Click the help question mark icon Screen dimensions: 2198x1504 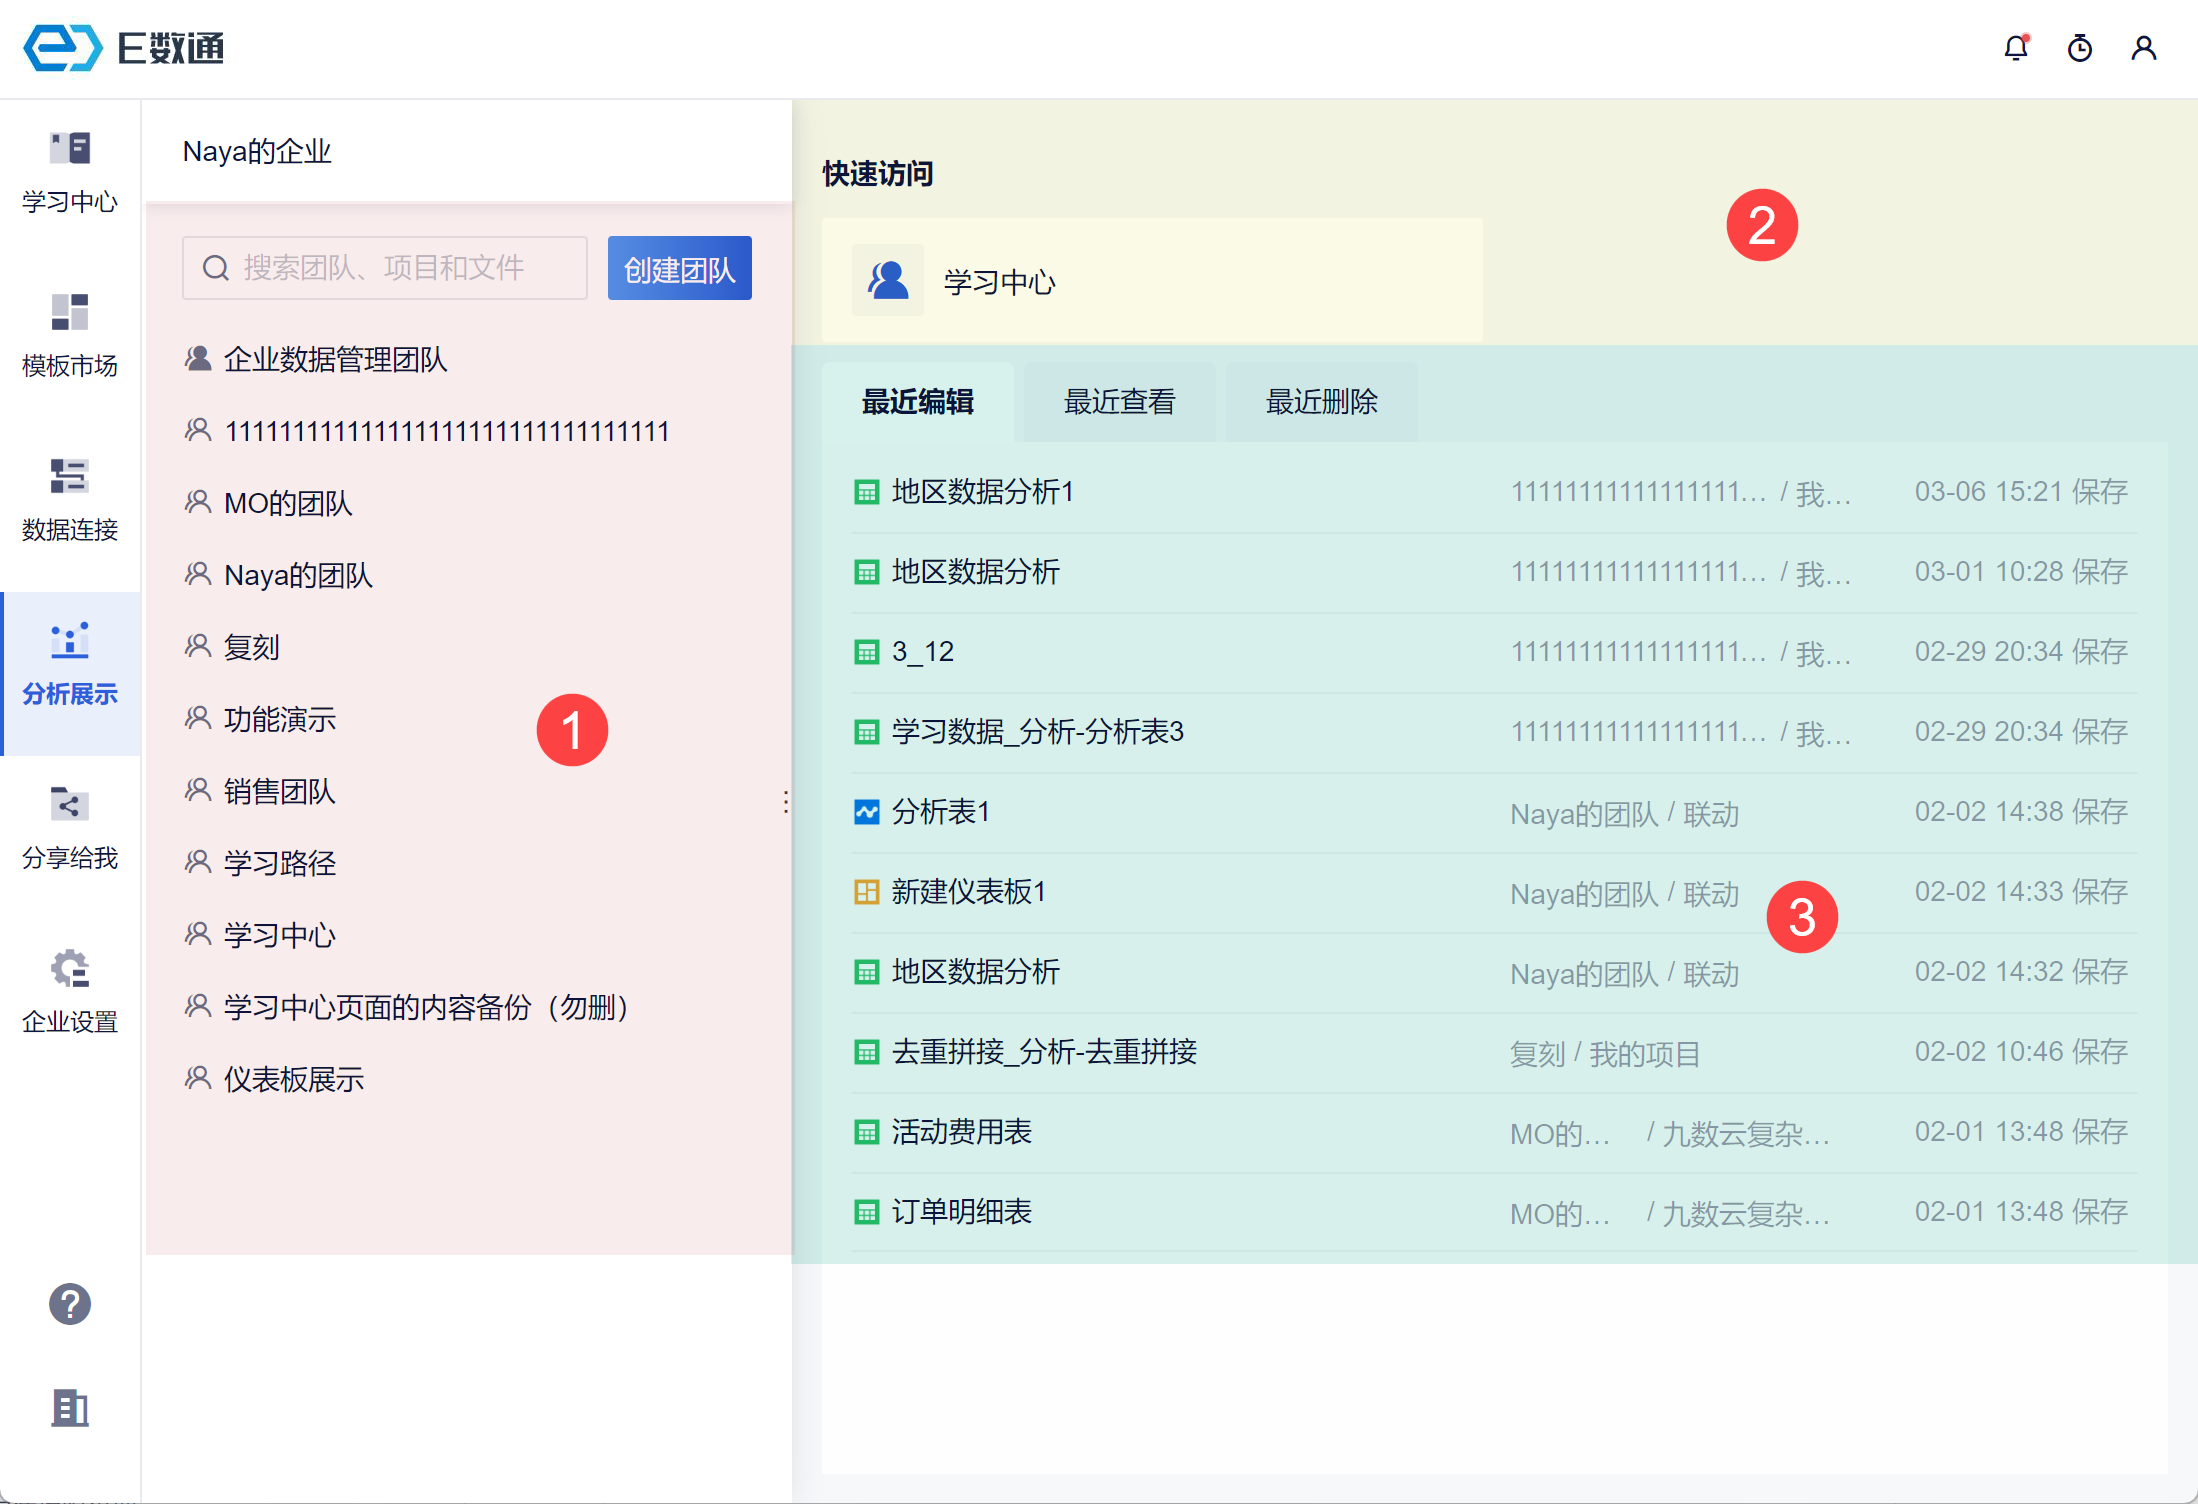pos(70,1304)
